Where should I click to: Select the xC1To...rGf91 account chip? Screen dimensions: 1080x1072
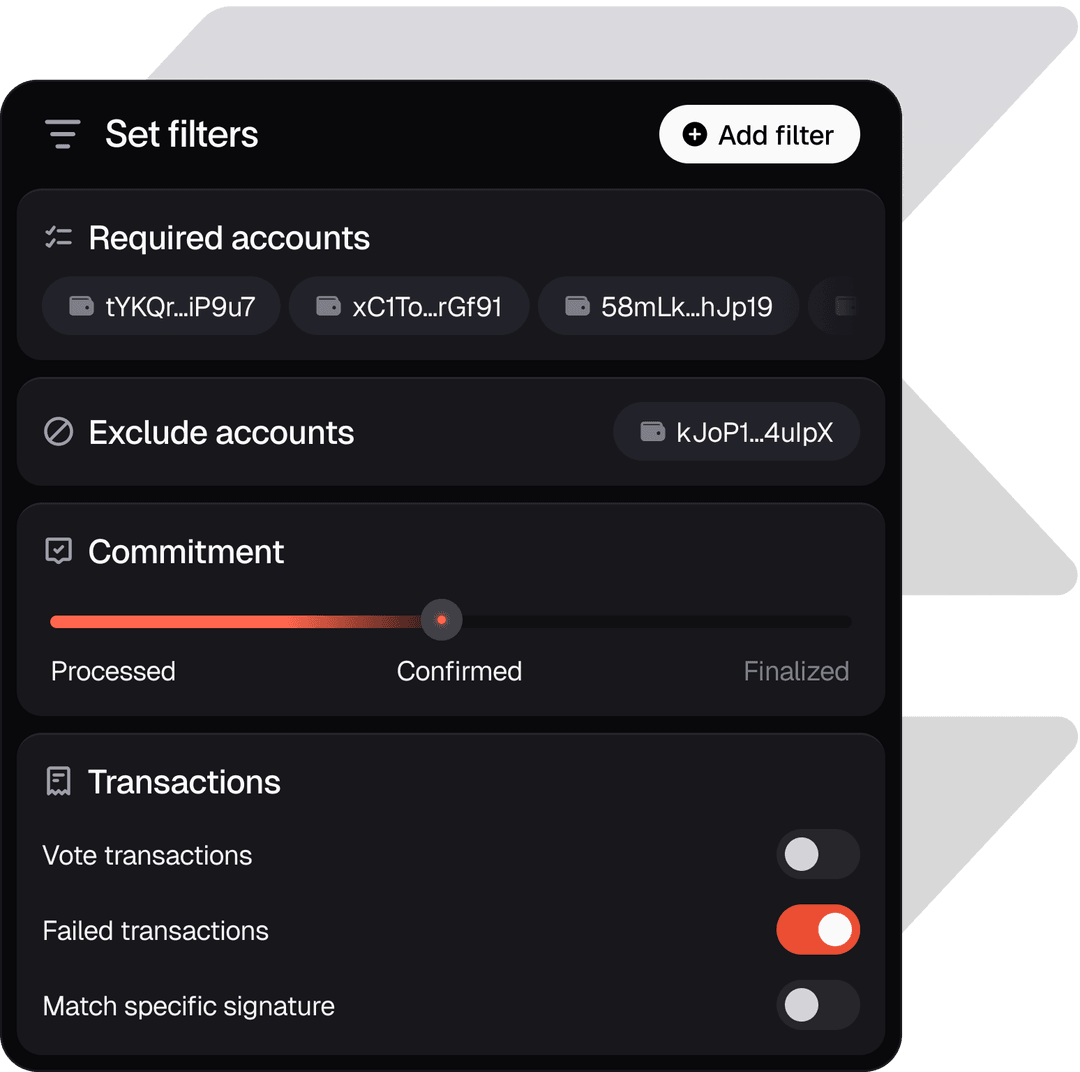tap(409, 306)
